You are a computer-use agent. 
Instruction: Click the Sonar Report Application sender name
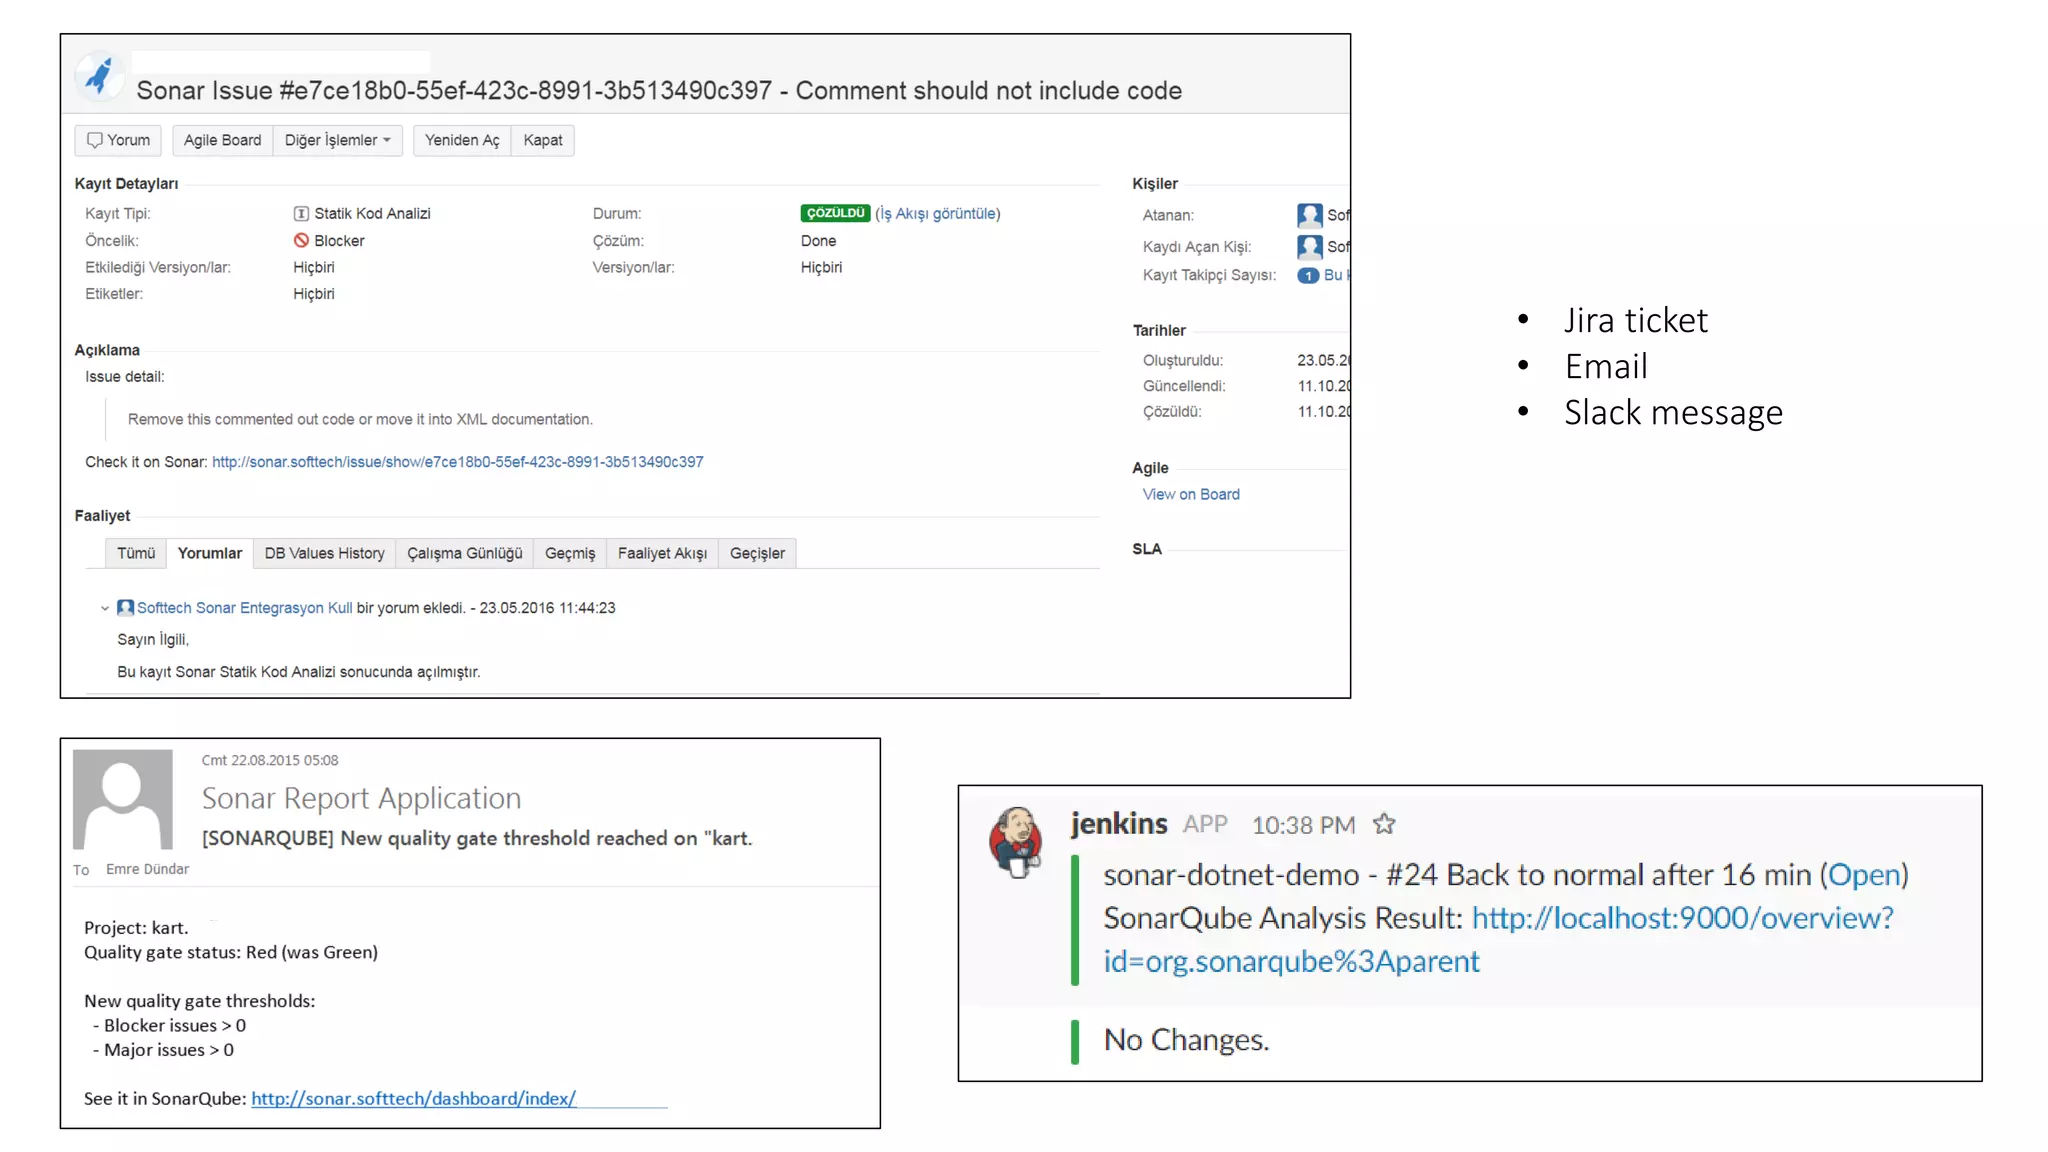pyautogui.click(x=361, y=798)
